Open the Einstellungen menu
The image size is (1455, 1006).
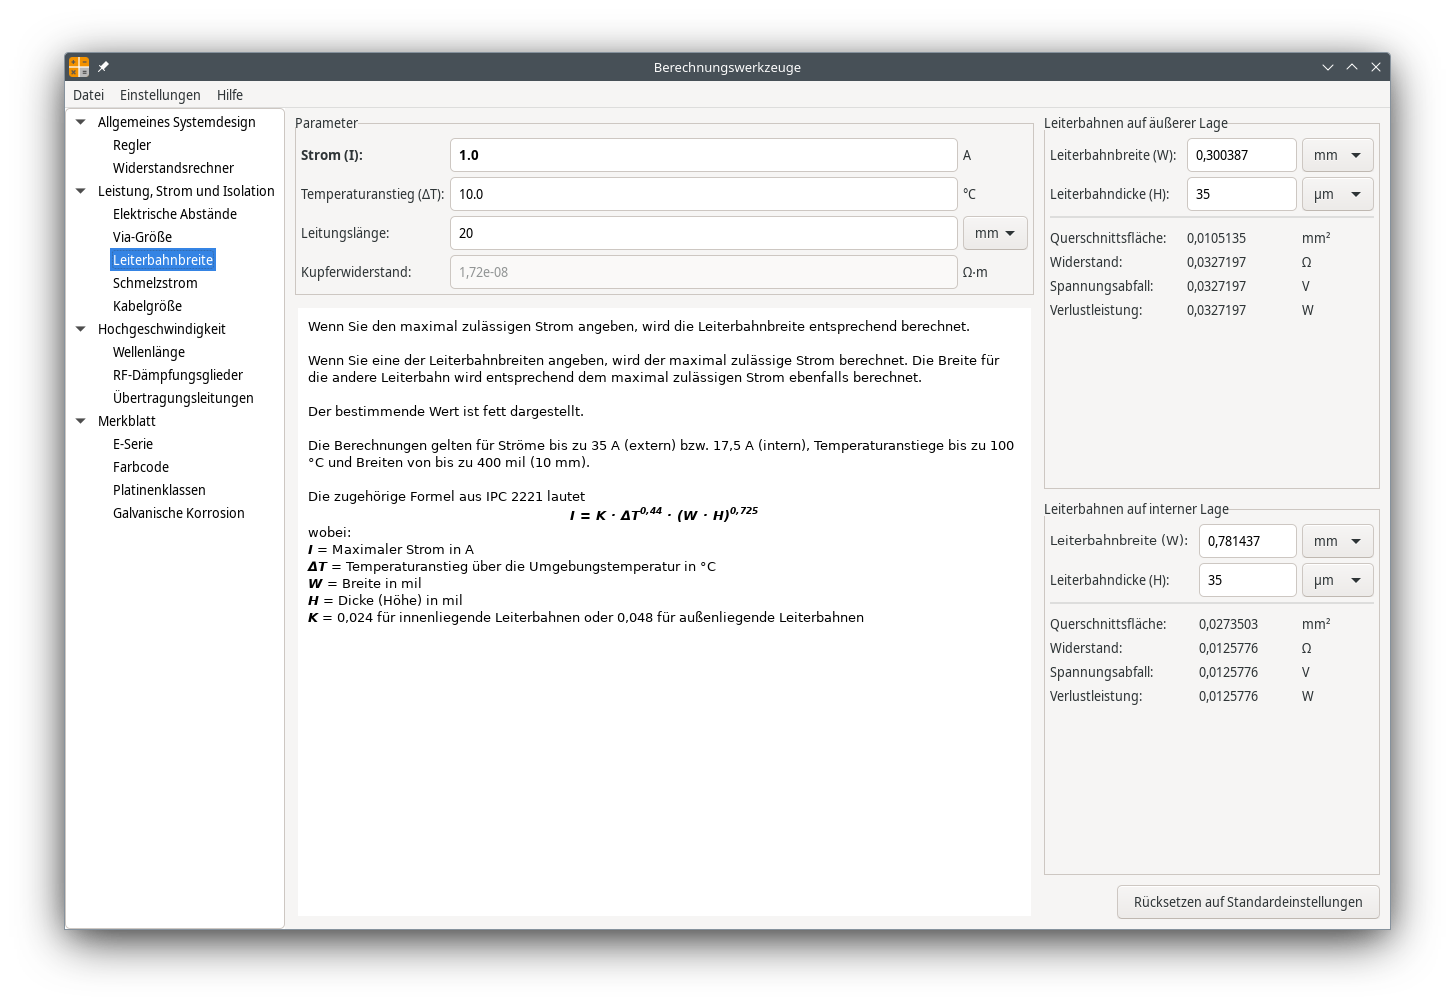tap(160, 95)
